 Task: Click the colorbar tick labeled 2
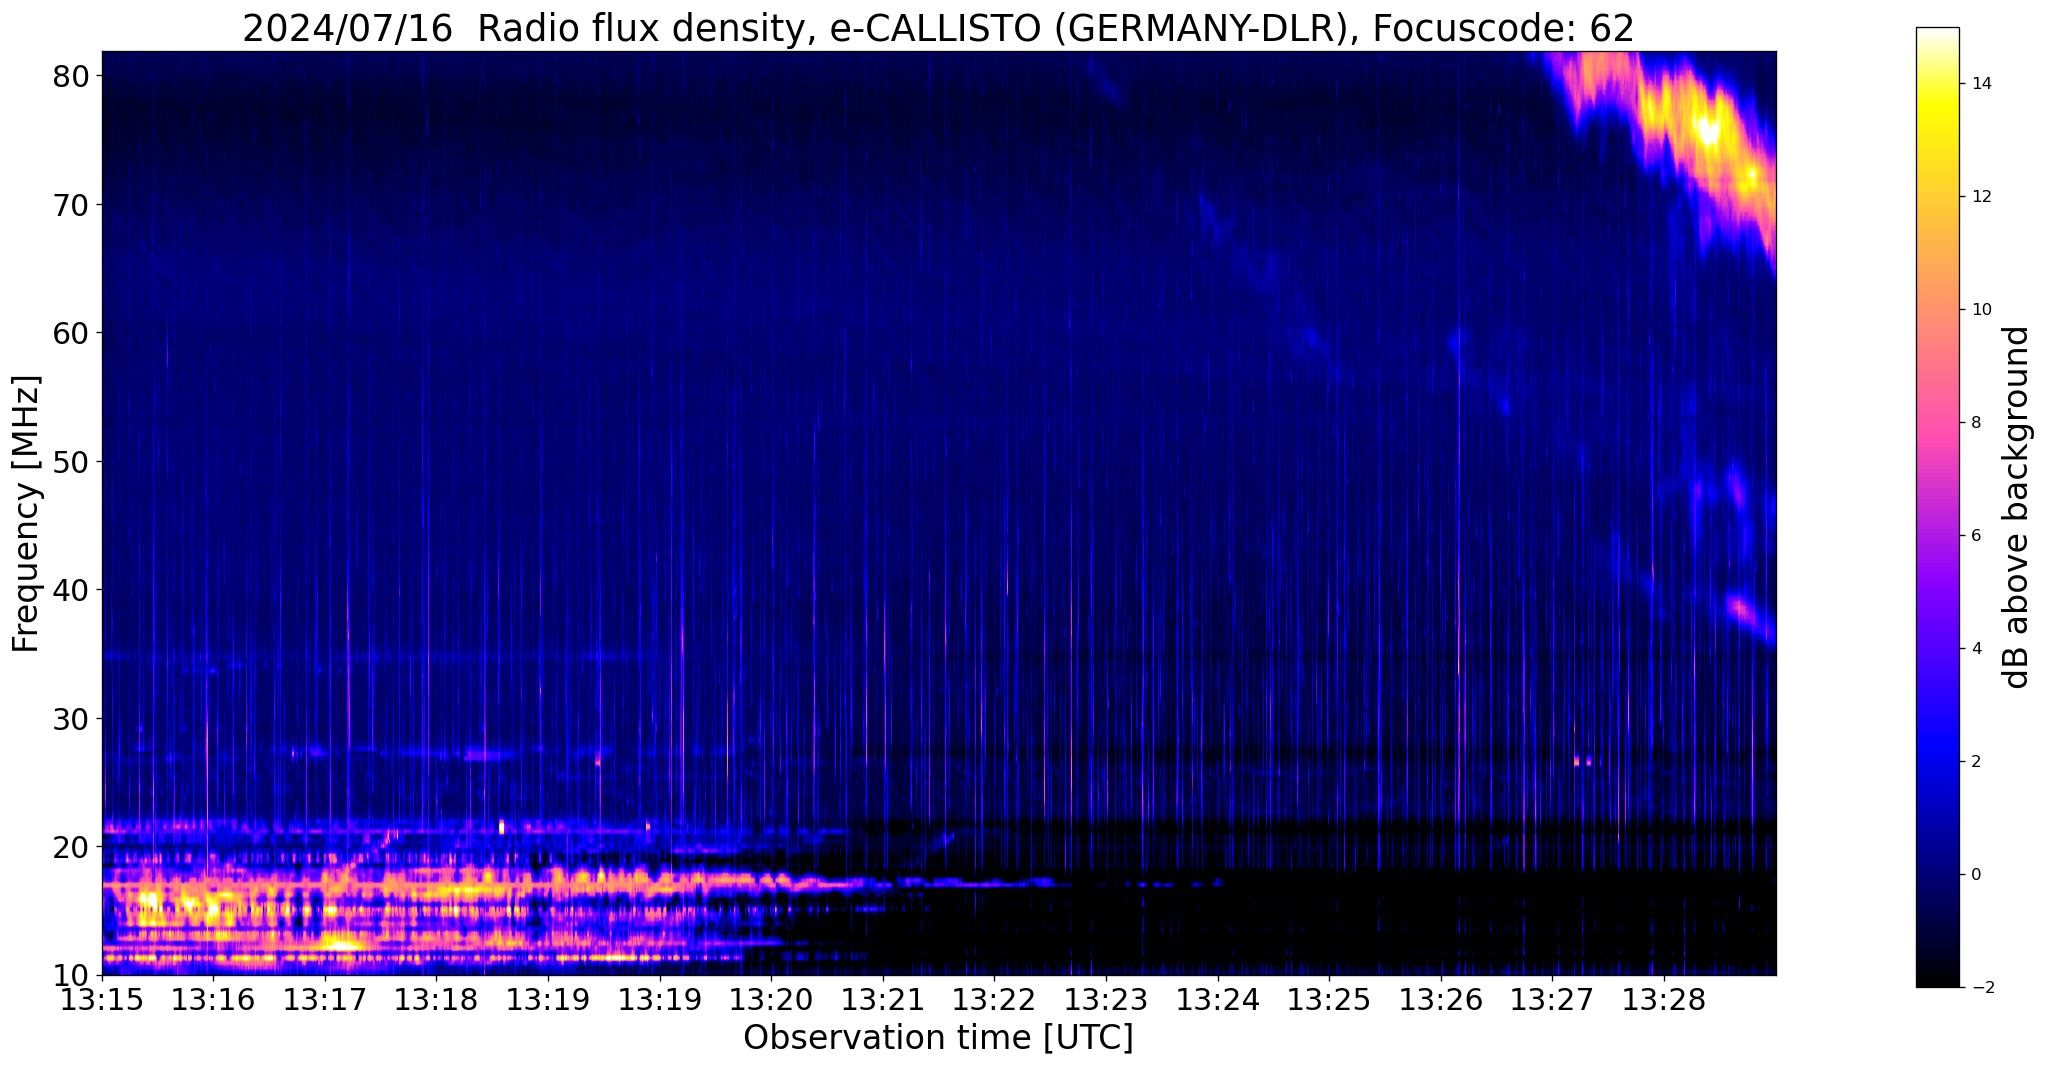pos(1975,762)
